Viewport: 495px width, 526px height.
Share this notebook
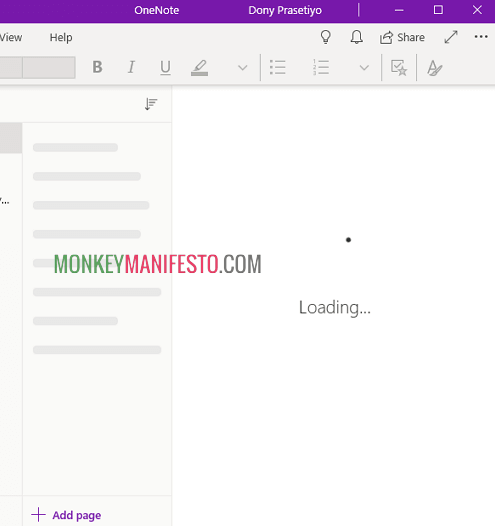402,37
